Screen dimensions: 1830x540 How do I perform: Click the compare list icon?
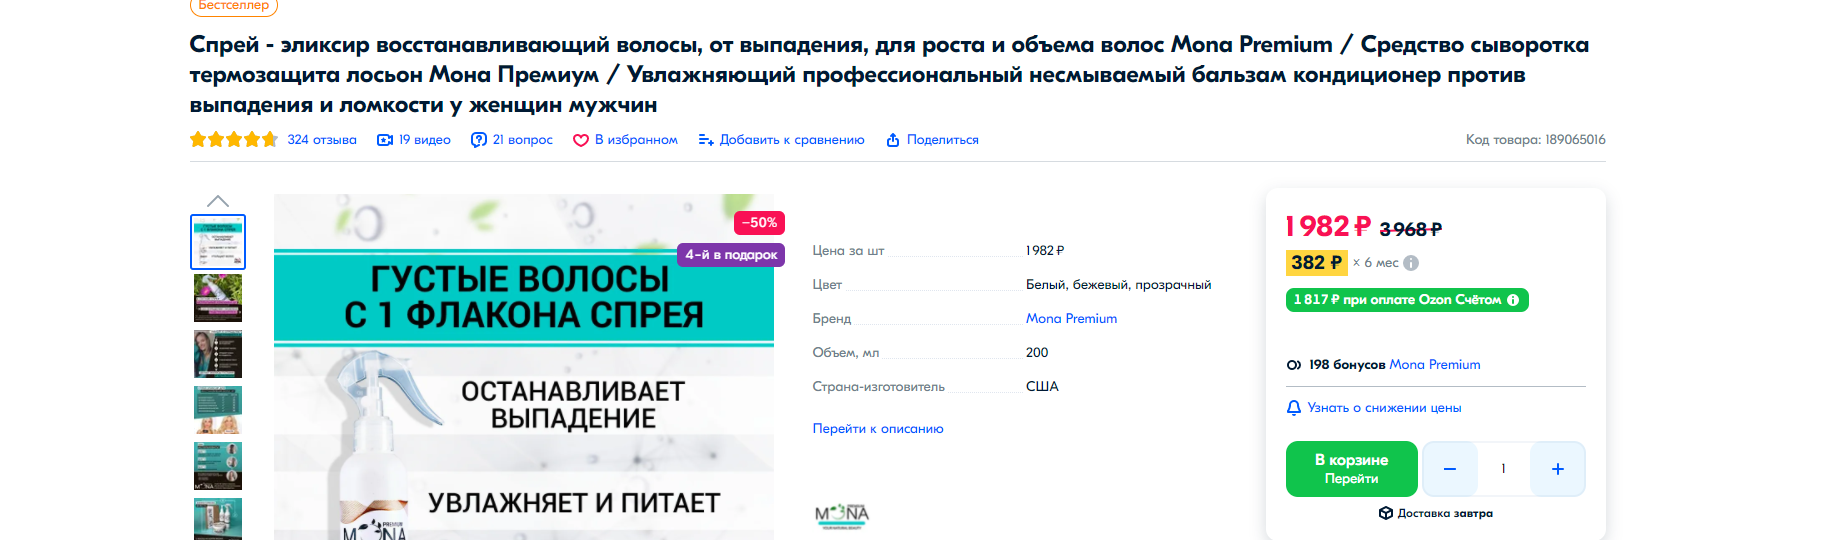click(706, 140)
